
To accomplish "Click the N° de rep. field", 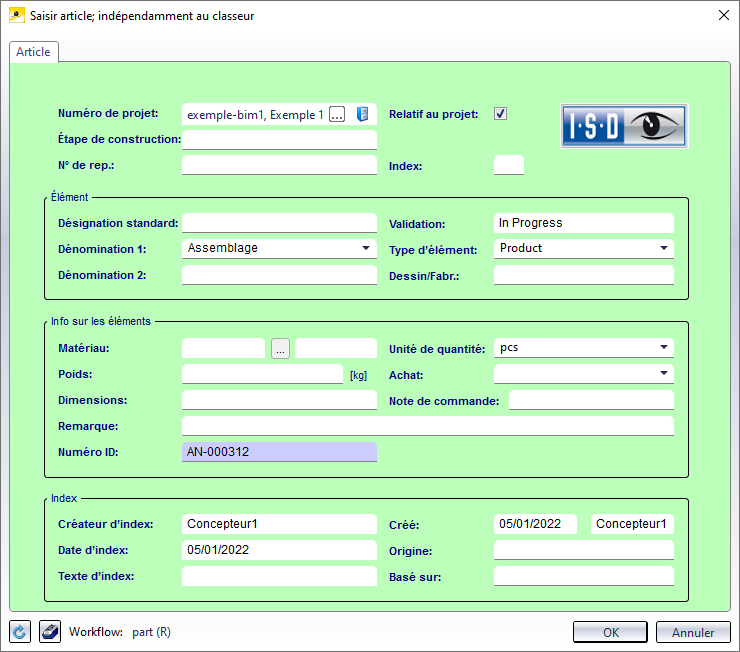I will click(279, 165).
